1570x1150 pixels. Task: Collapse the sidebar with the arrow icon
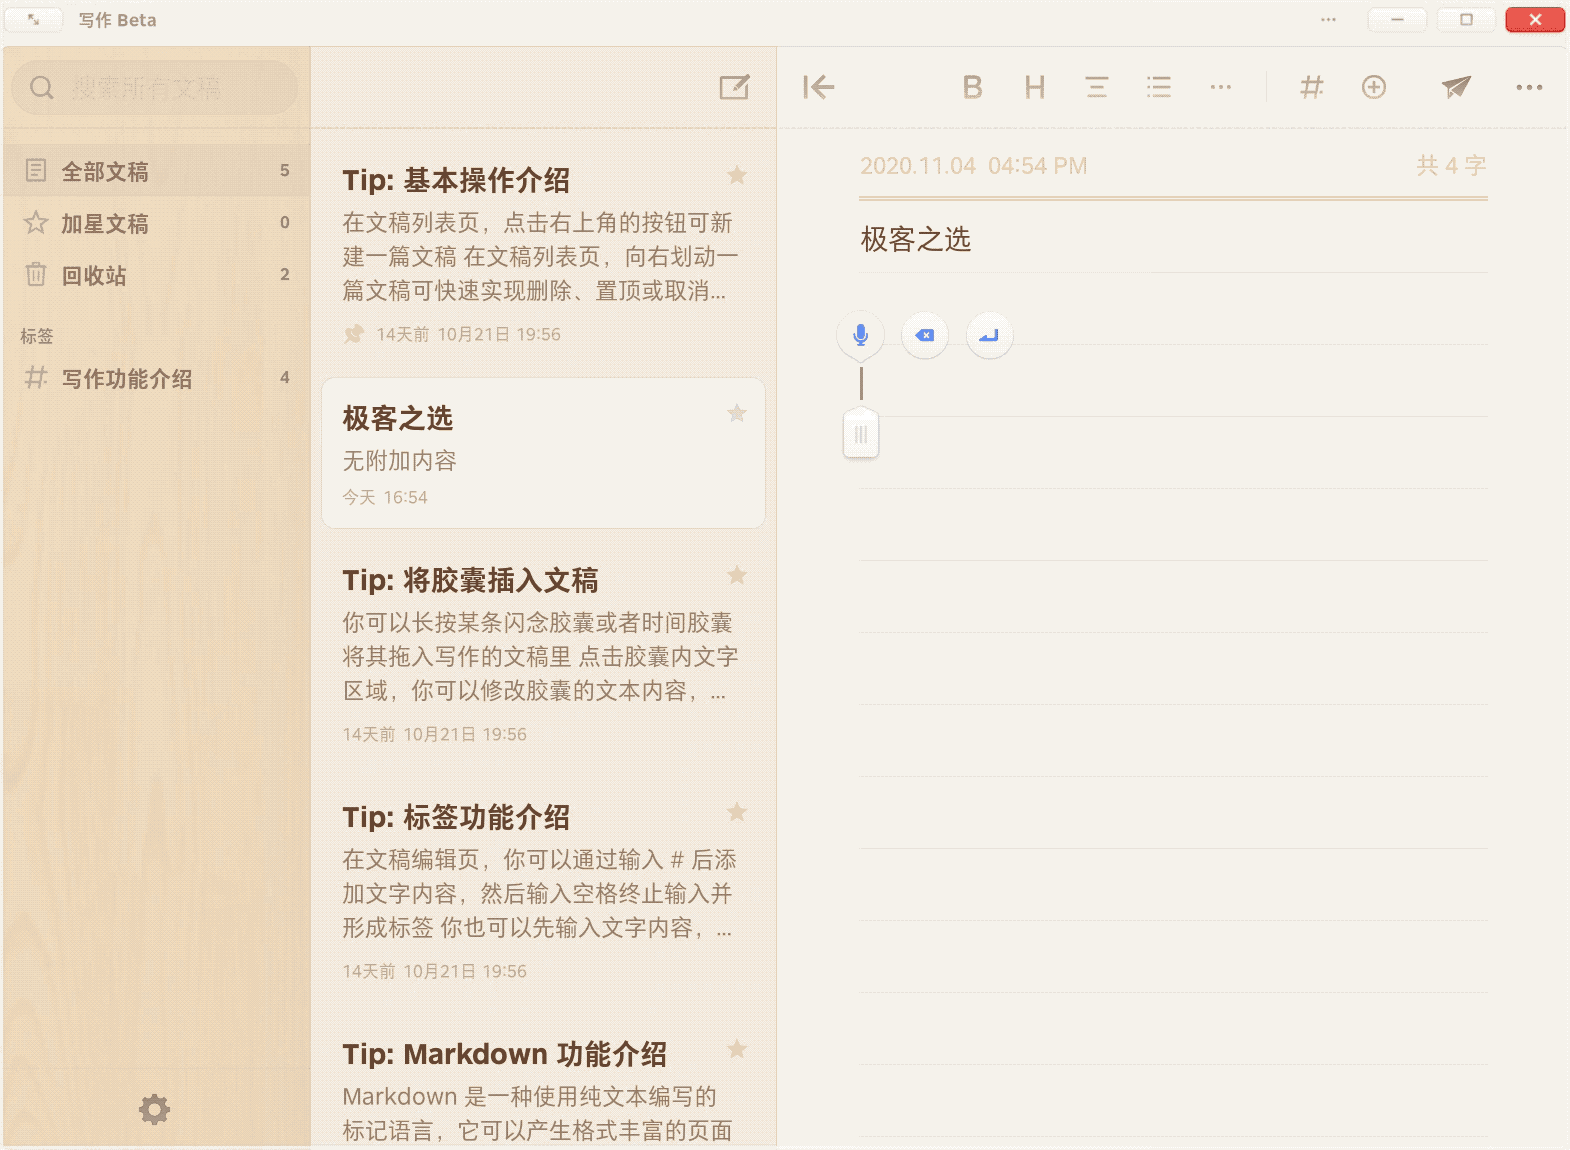pyautogui.click(x=818, y=88)
